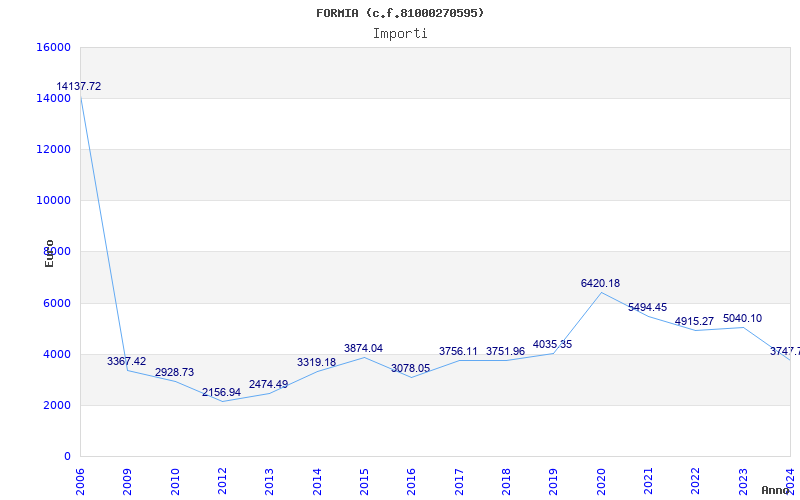This screenshot has width=800, height=500.
Task: Click the 2022 x-axis year label
Action: (696, 482)
